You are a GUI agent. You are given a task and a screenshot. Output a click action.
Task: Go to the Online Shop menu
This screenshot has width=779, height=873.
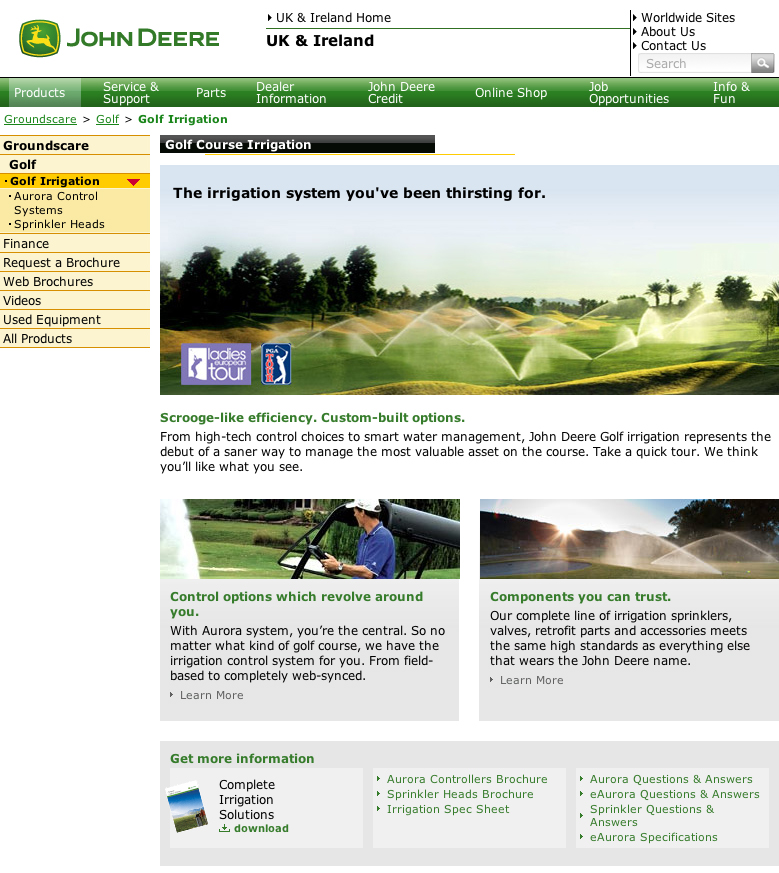coord(511,93)
